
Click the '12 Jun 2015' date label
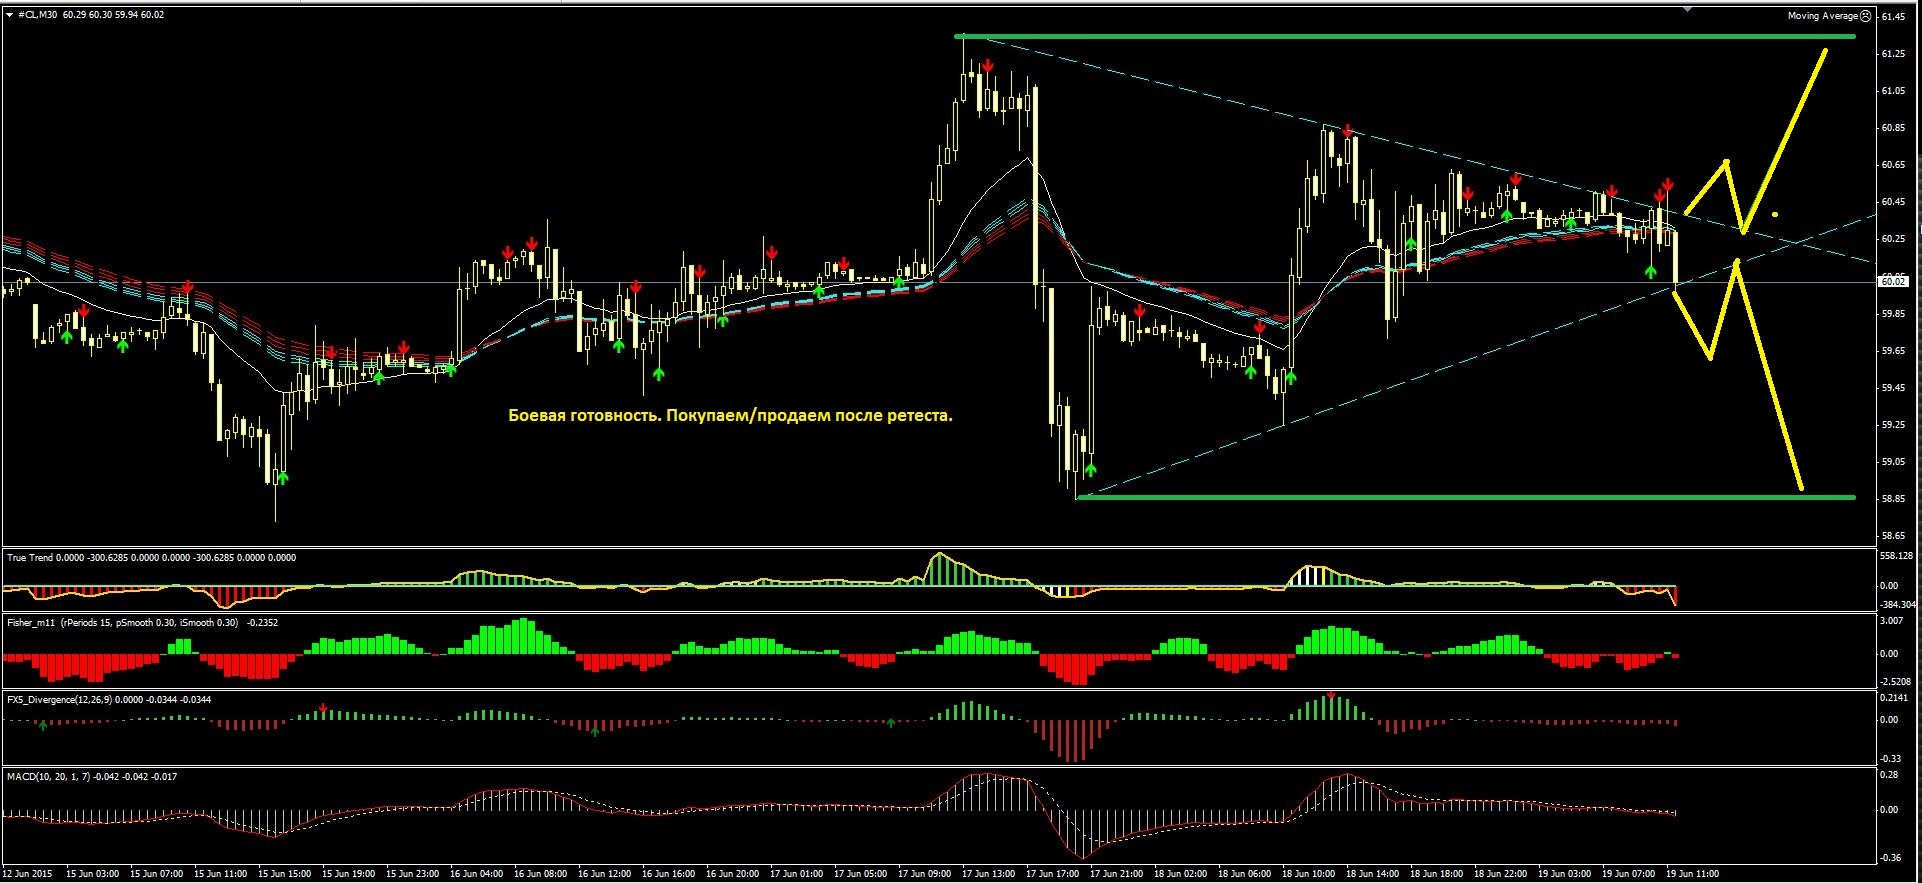pos(26,874)
